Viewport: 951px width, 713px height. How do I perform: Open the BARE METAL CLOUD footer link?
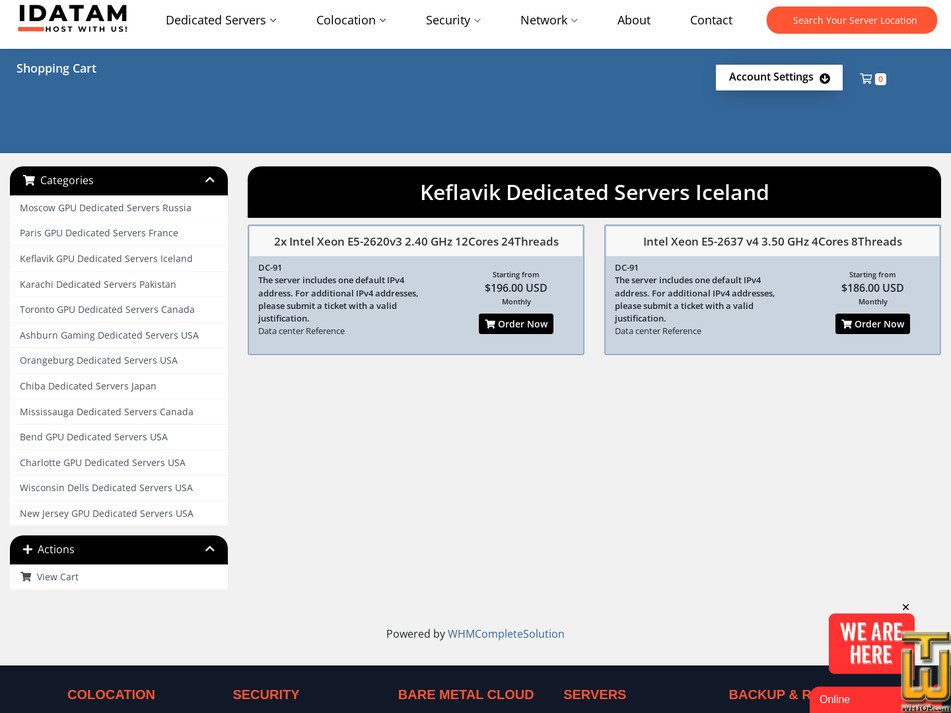click(465, 694)
